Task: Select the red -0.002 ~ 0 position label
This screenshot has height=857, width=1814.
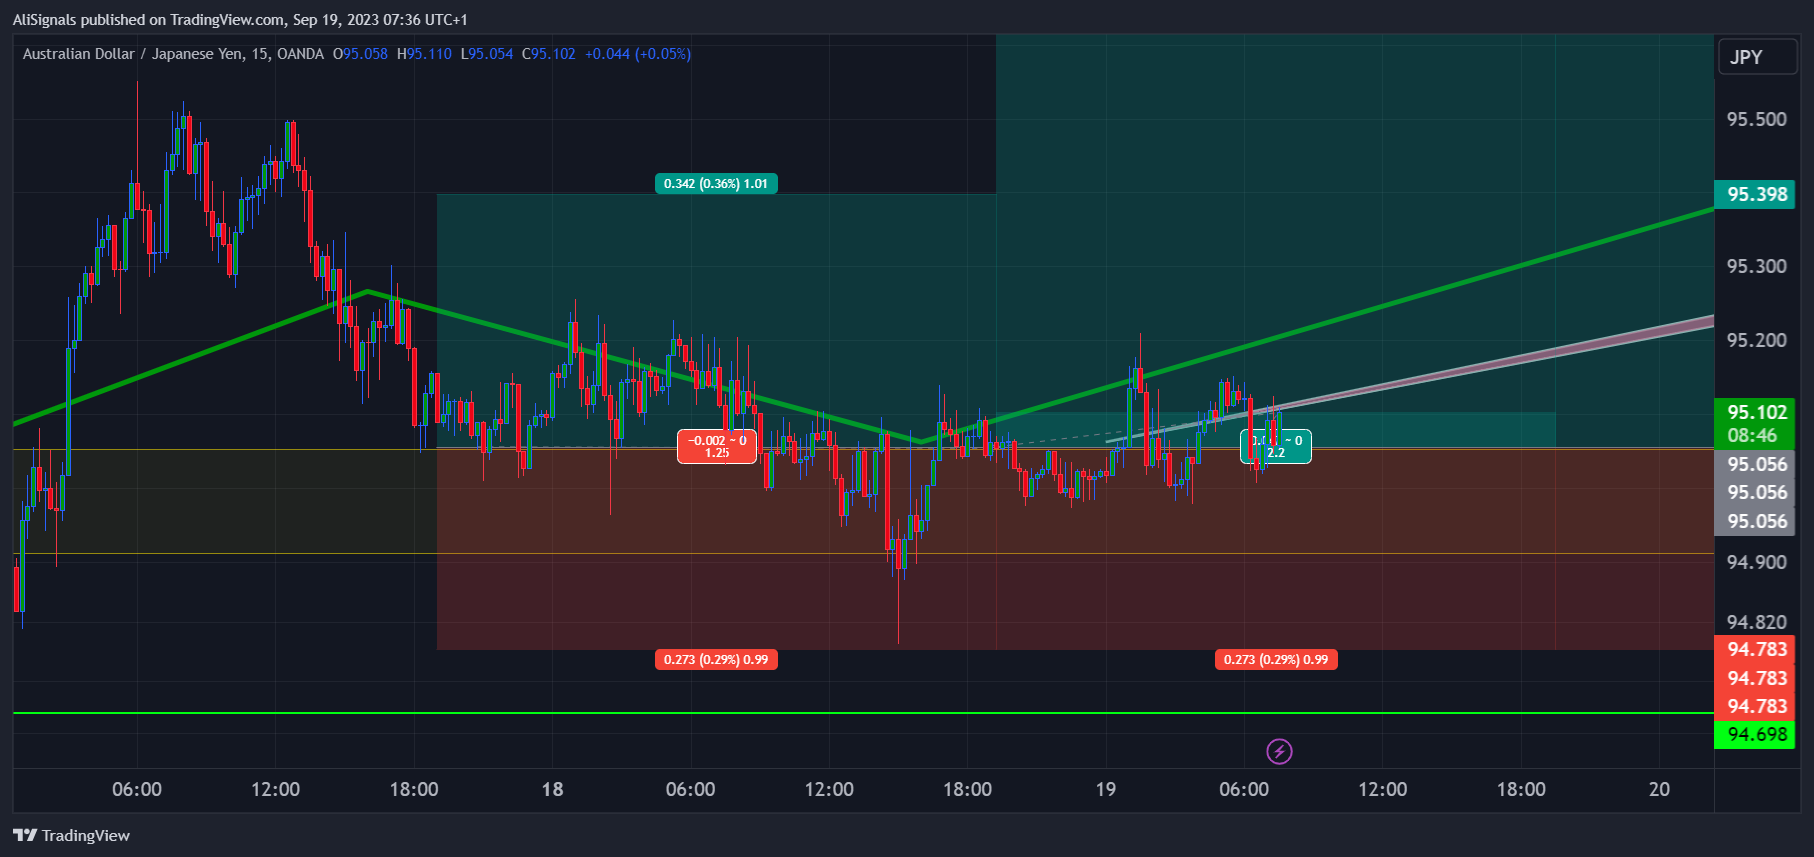Action: click(x=717, y=446)
